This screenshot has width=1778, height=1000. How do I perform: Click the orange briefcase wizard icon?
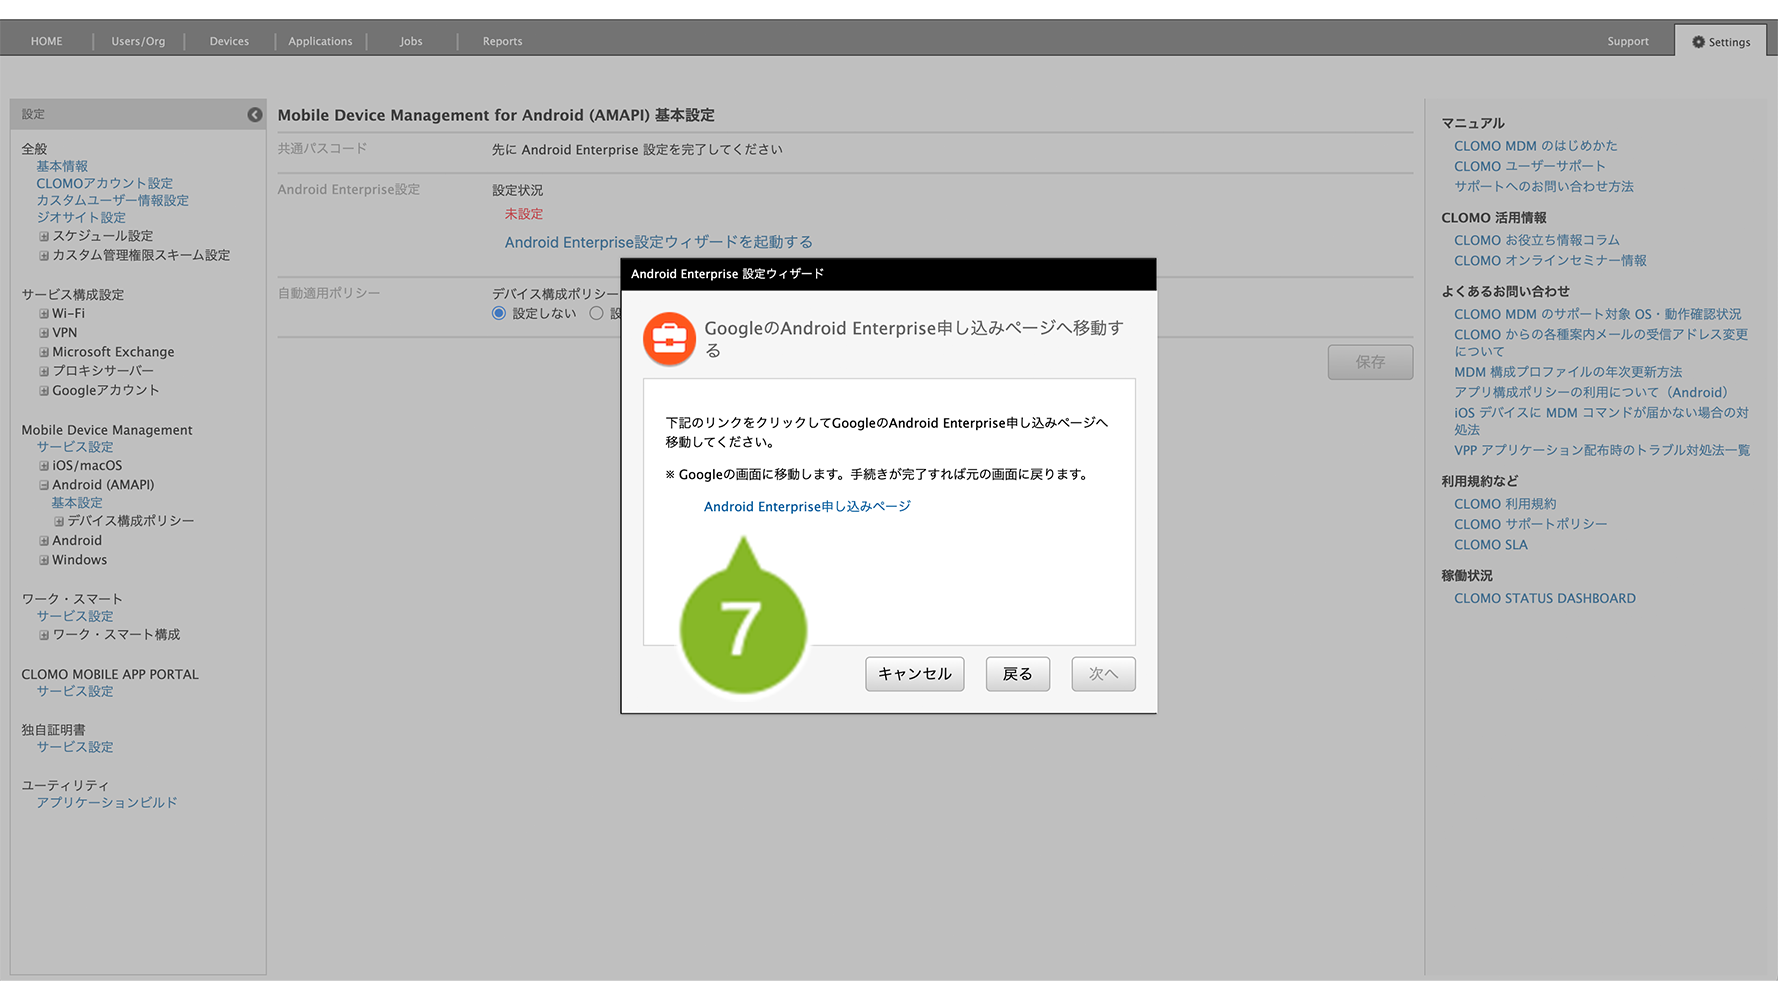click(669, 339)
